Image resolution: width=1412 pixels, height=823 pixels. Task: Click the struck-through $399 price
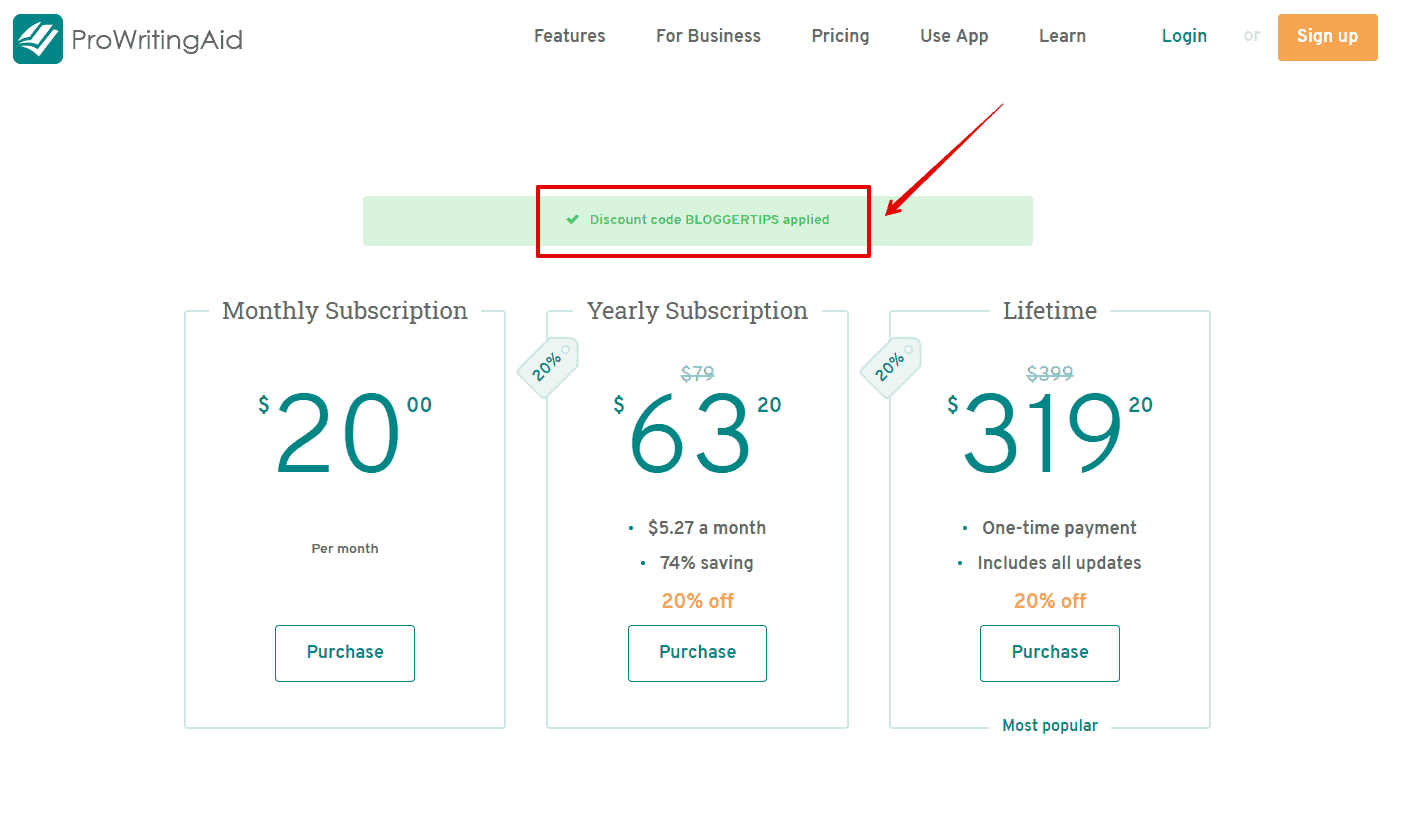click(x=1050, y=374)
